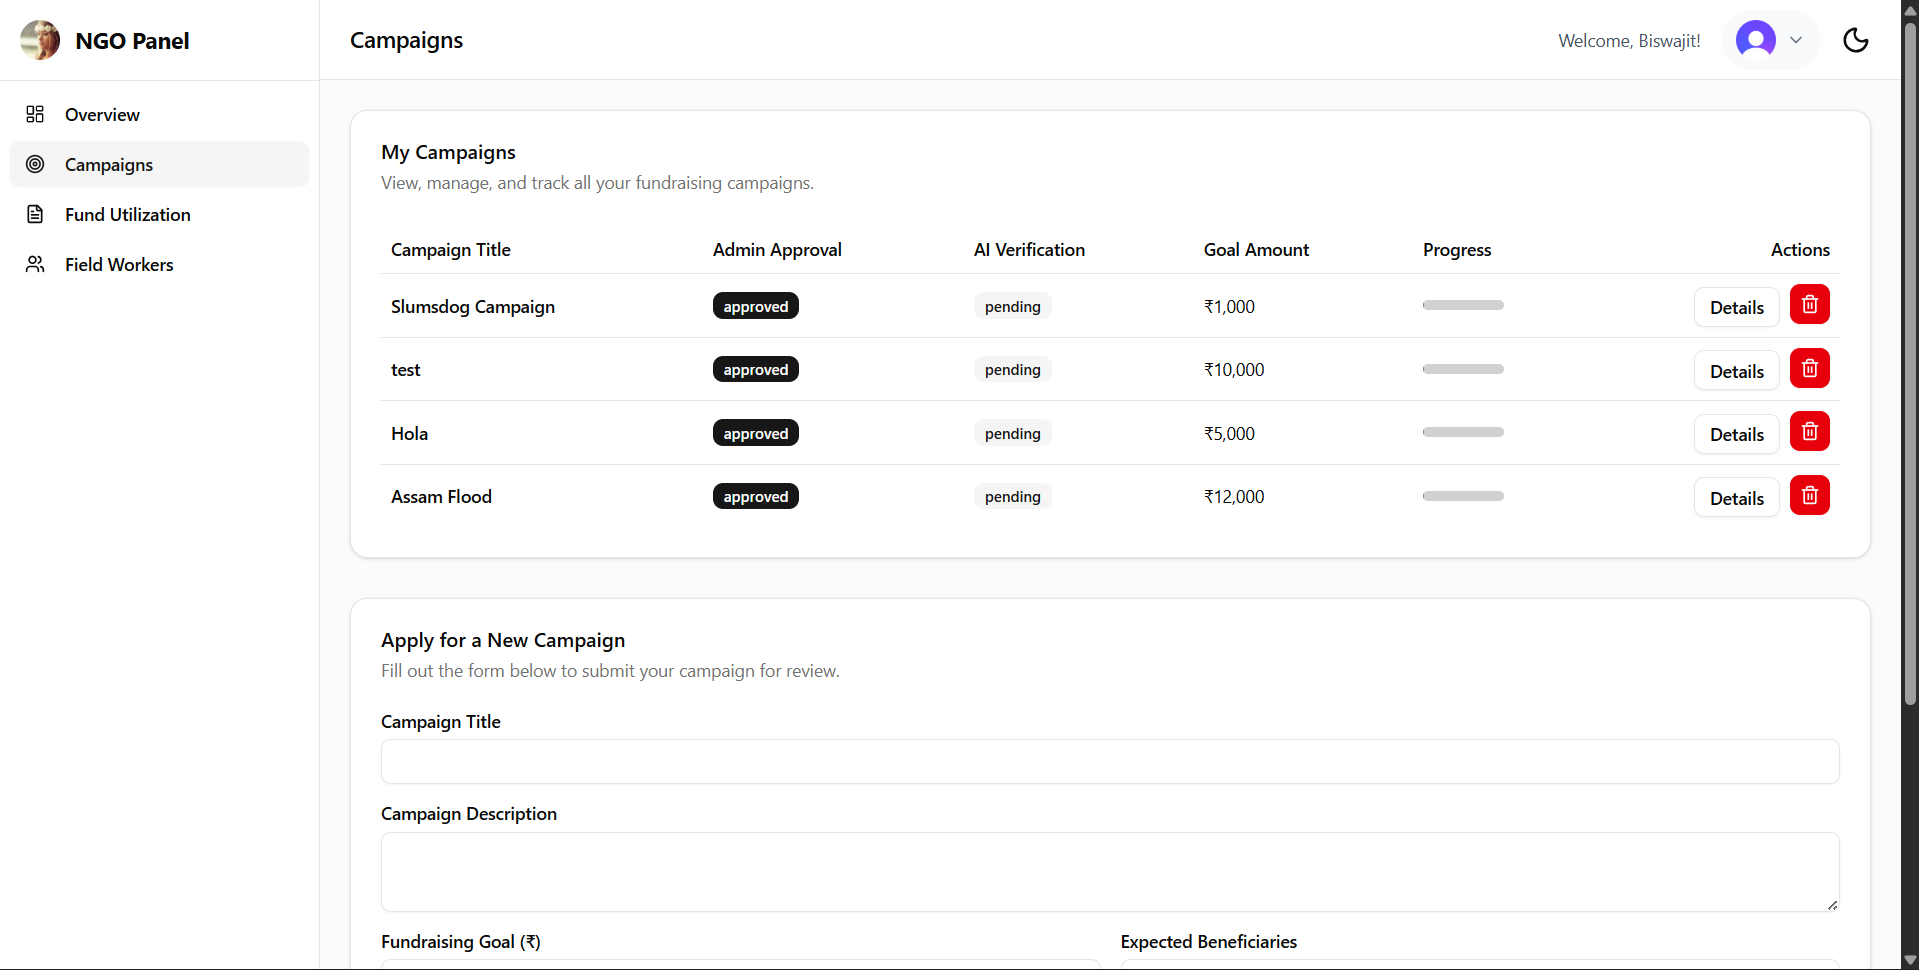View Details of Assam Flood campaign
Screen dimensions: 1919x970
click(x=1736, y=498)
